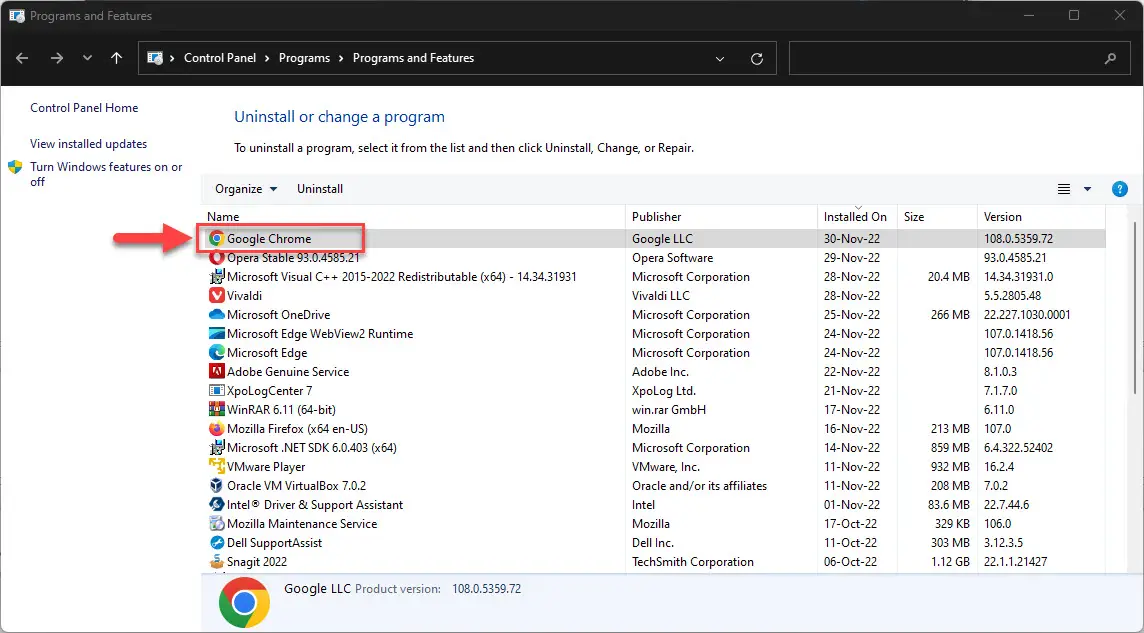The image size is (1144, 633).
Task: Sort list by Publisher column header
Action: [657, 217]
